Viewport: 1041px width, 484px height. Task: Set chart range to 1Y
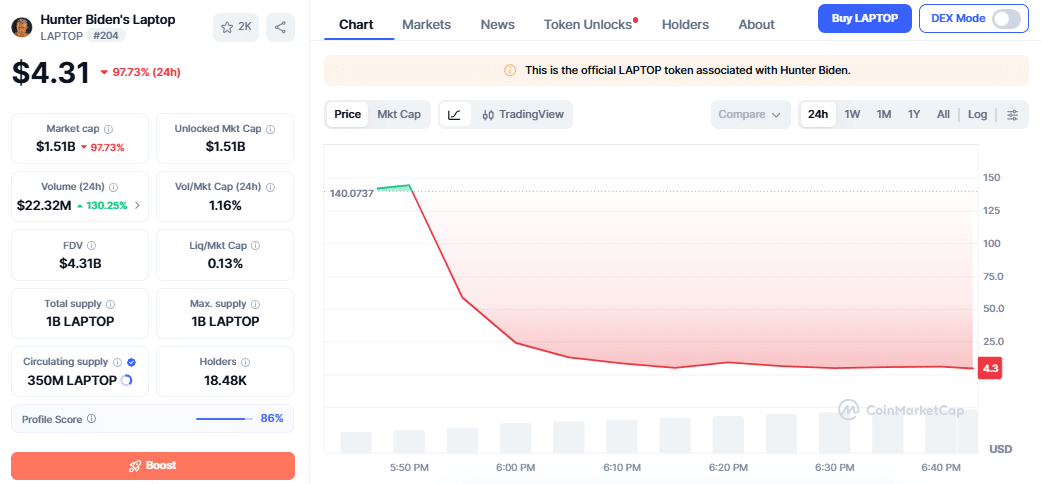914,114
